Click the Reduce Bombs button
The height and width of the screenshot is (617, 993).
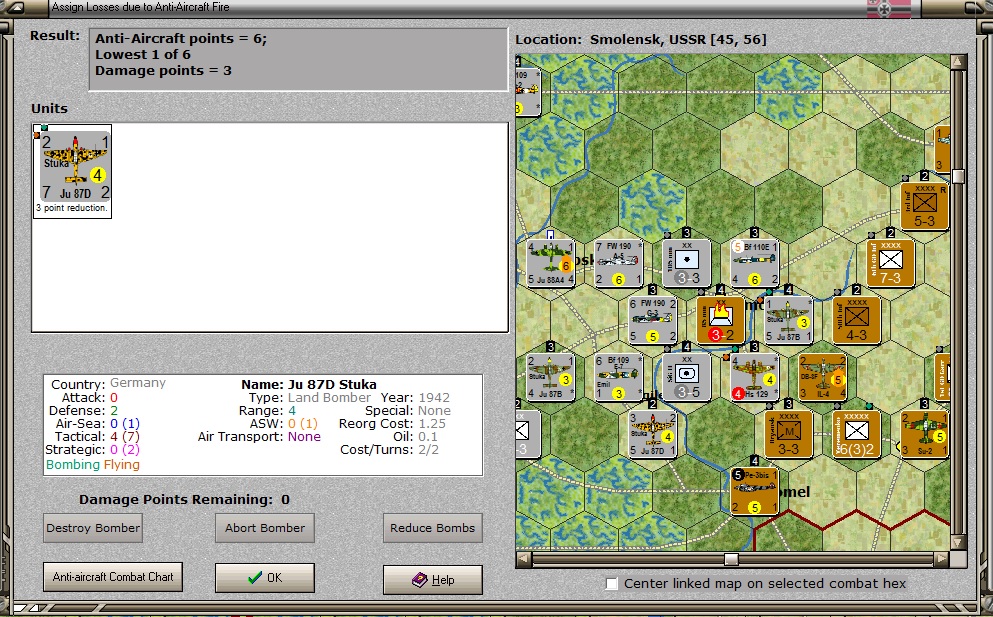pyautogui.click(x=433, y=528)
